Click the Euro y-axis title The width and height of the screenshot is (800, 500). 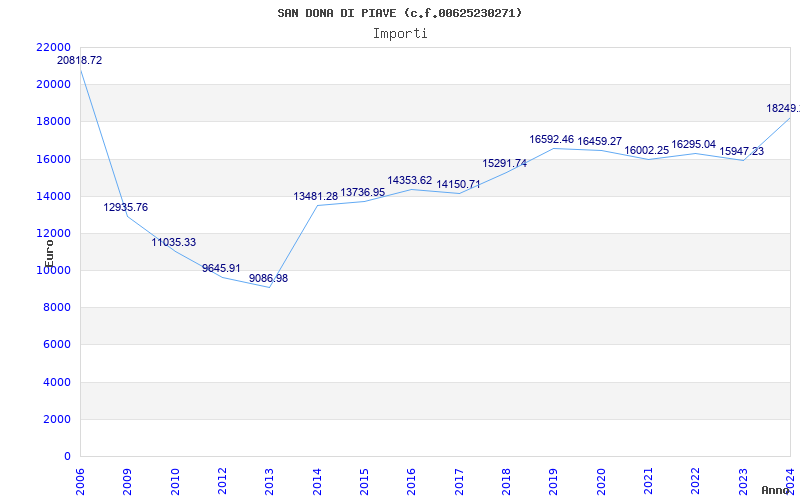(49, 254)
